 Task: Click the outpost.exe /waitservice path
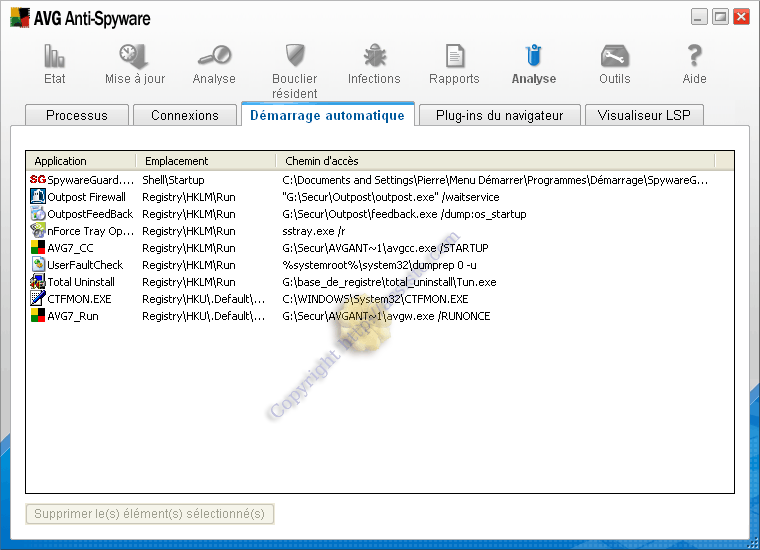(391, 197)
